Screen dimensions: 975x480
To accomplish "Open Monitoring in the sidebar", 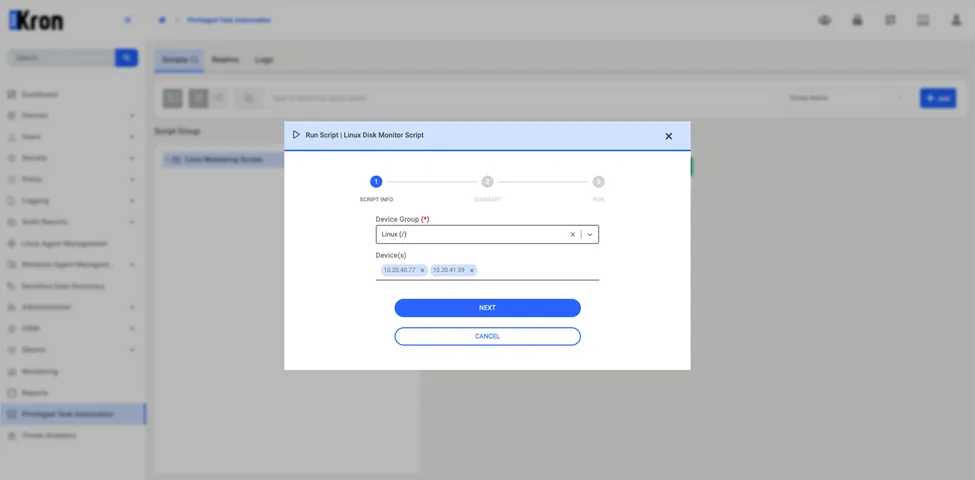I will [x=40, y=372].
